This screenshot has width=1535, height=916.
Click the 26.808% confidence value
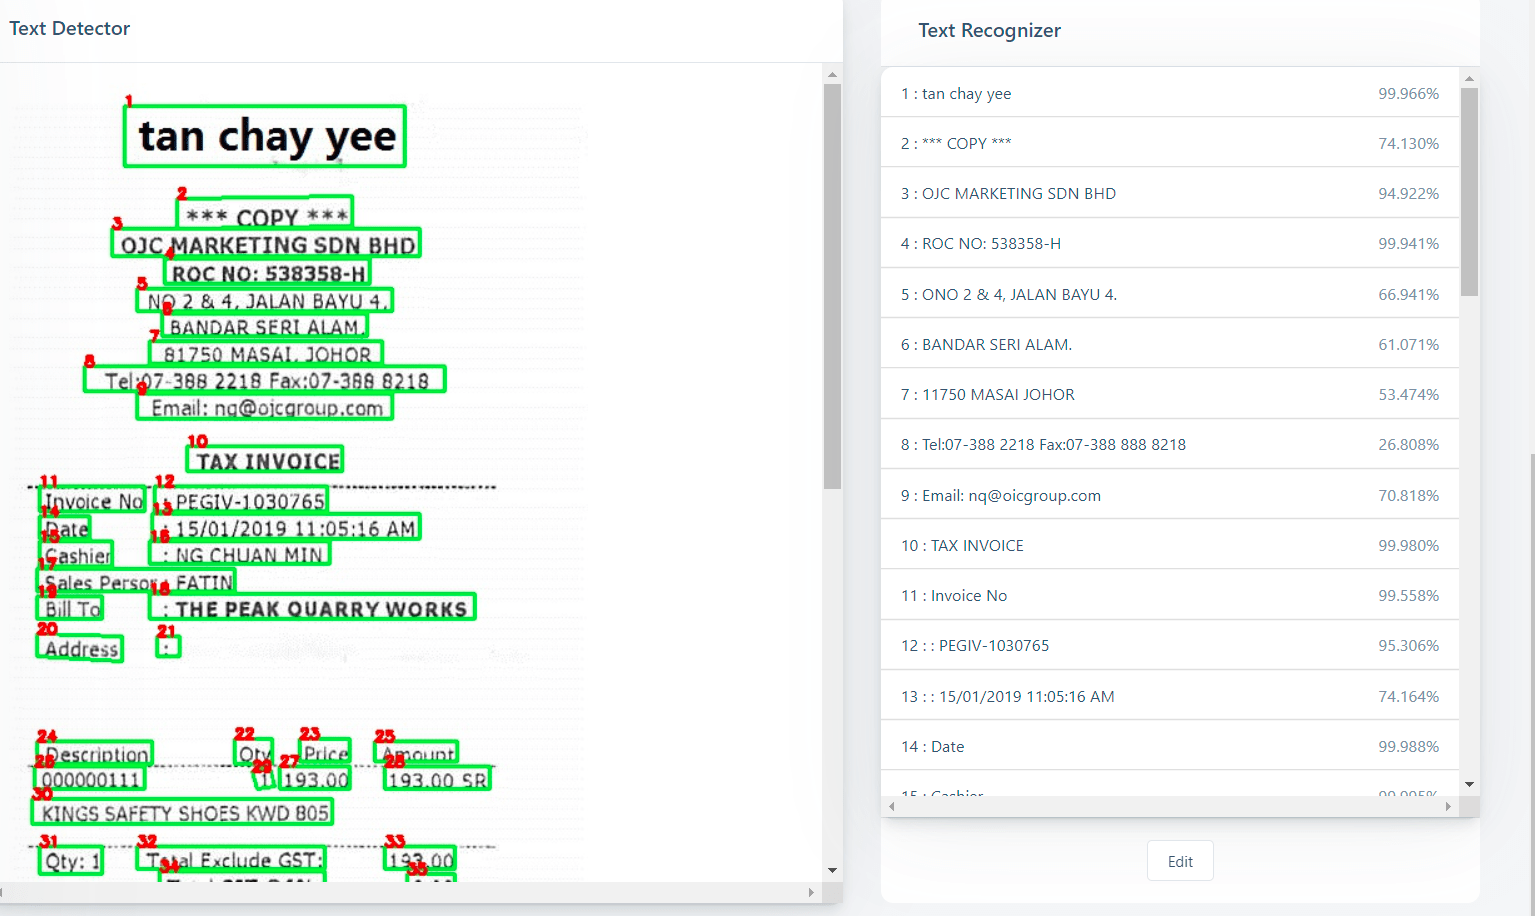[x=1408, y=444]
